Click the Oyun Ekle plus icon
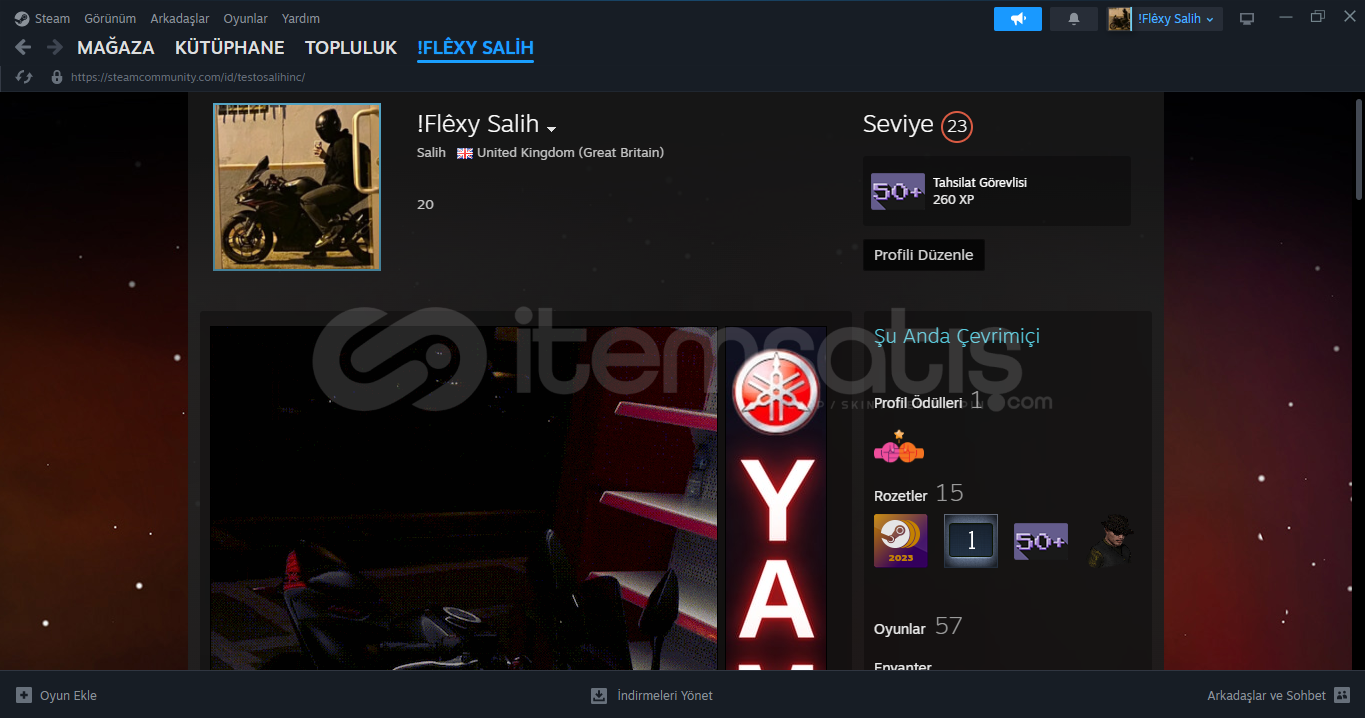Viewport: 1365px width, 718px height. pos(24,695)
